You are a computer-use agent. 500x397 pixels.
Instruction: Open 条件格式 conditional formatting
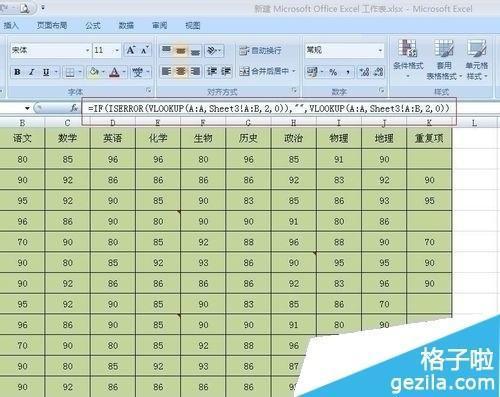click(408, 59)
